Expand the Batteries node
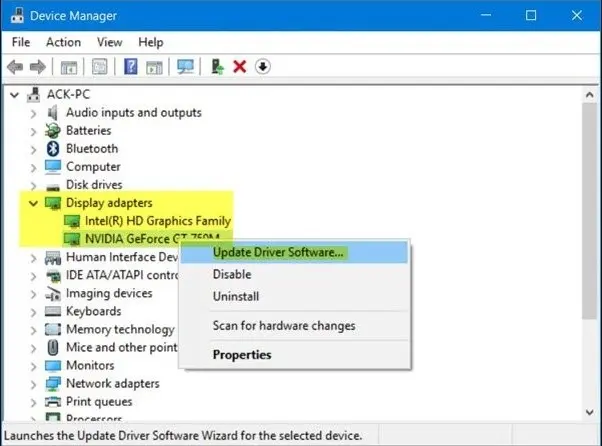Screen dimensions: 602x446 [x=33, y=132]
